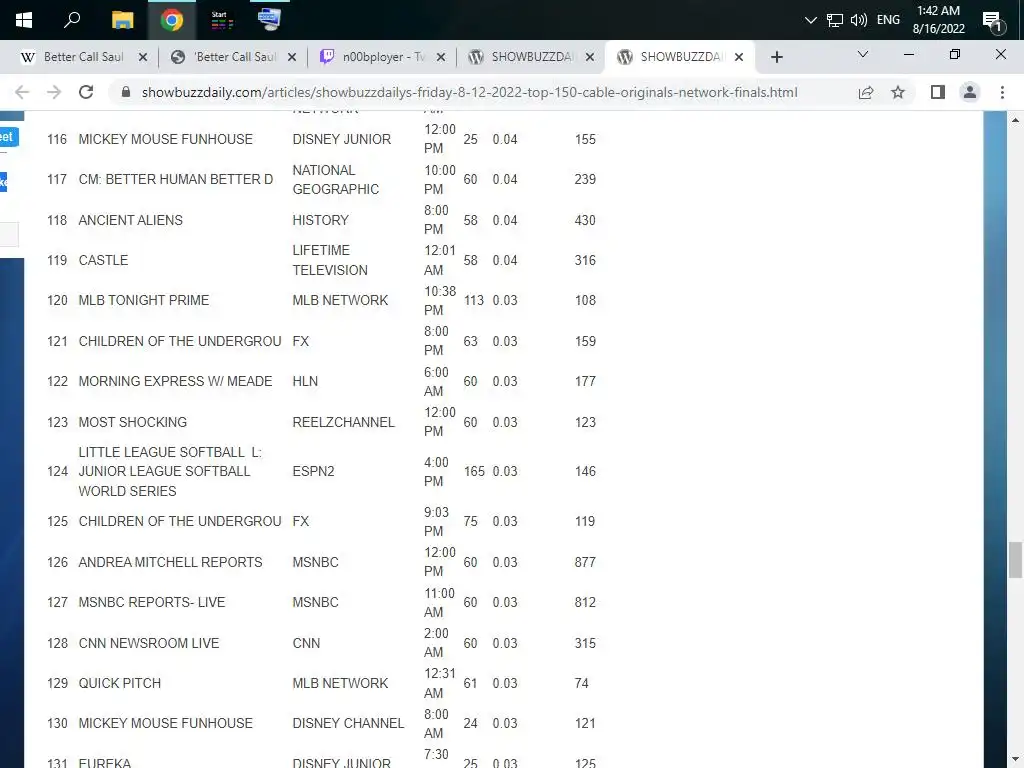
Task: Click the Chrome taskbar icon
Action: tap(172, 20)
